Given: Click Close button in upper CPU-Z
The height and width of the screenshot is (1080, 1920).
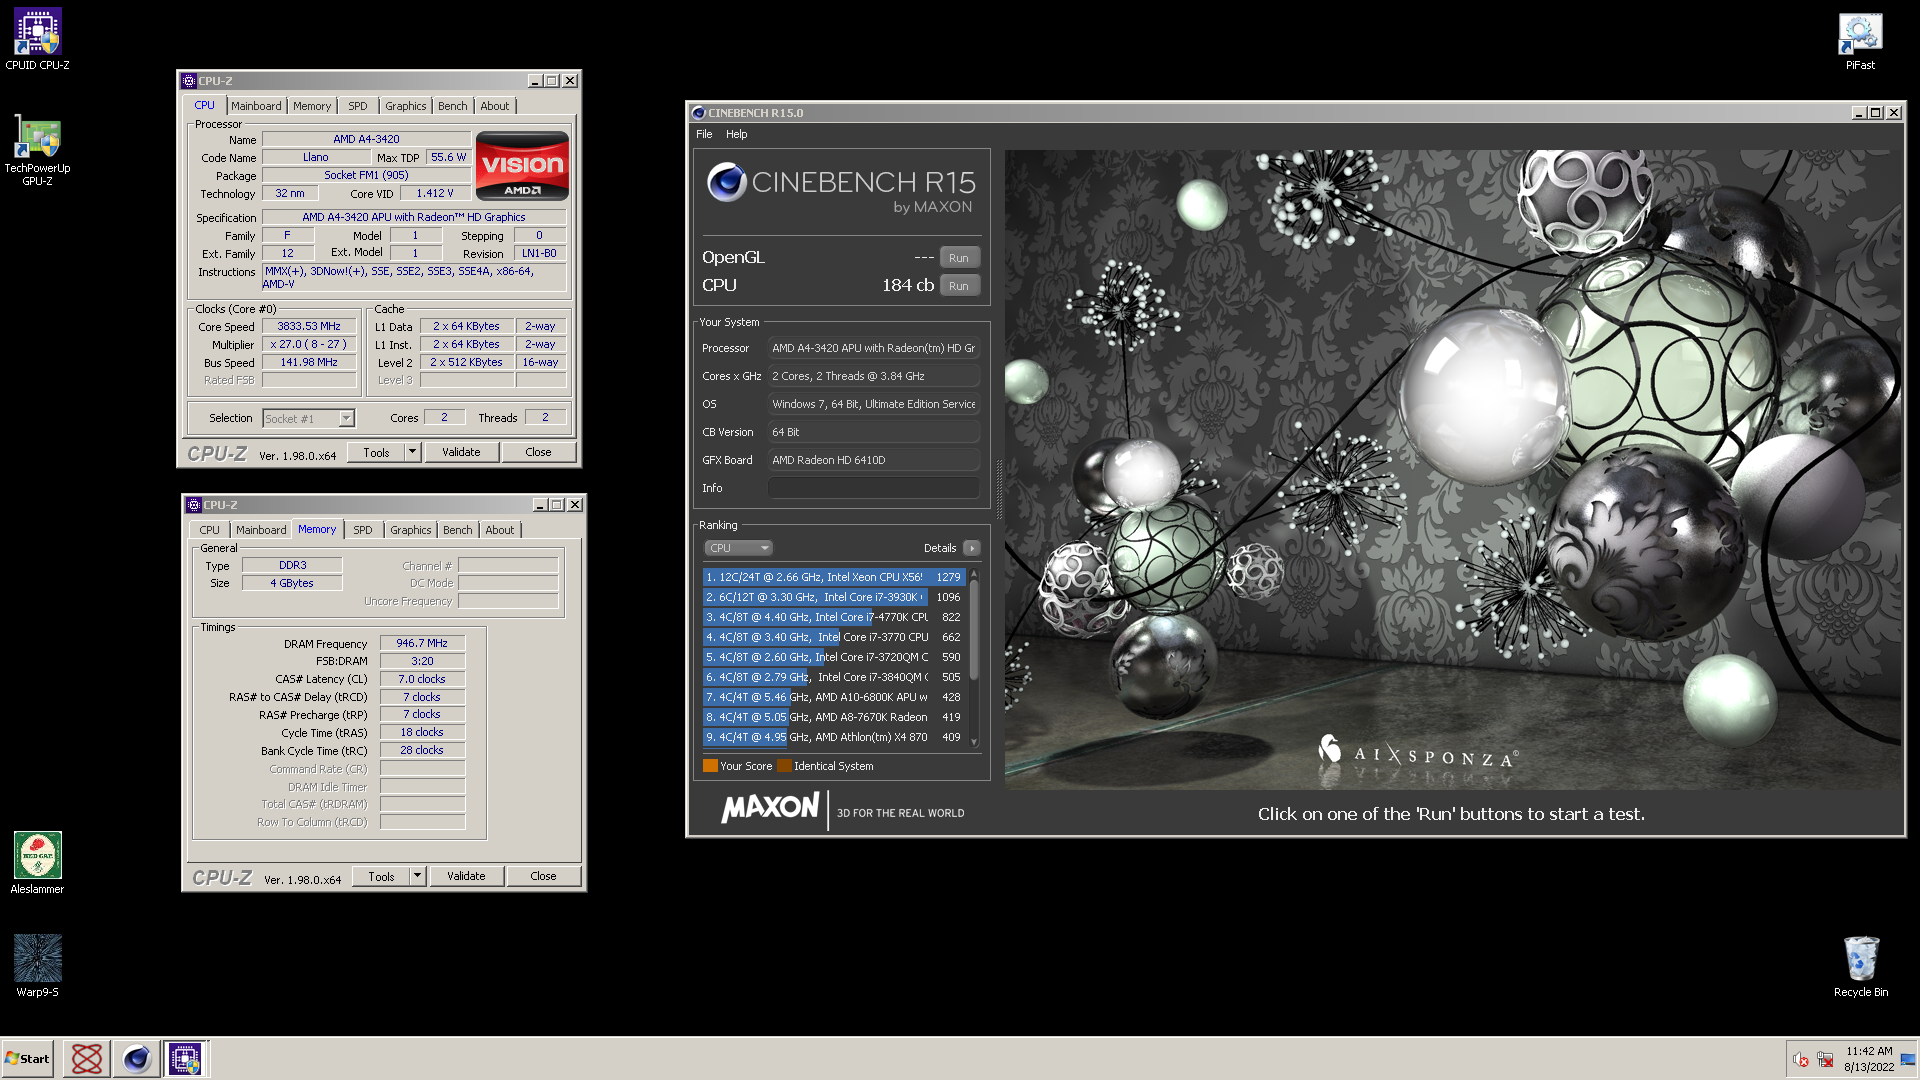Looking at the screenshot, I should point(538,452).
